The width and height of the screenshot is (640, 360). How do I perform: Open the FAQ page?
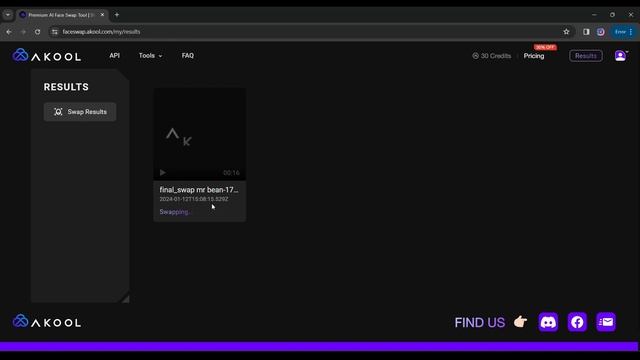(x=188, y=56)
